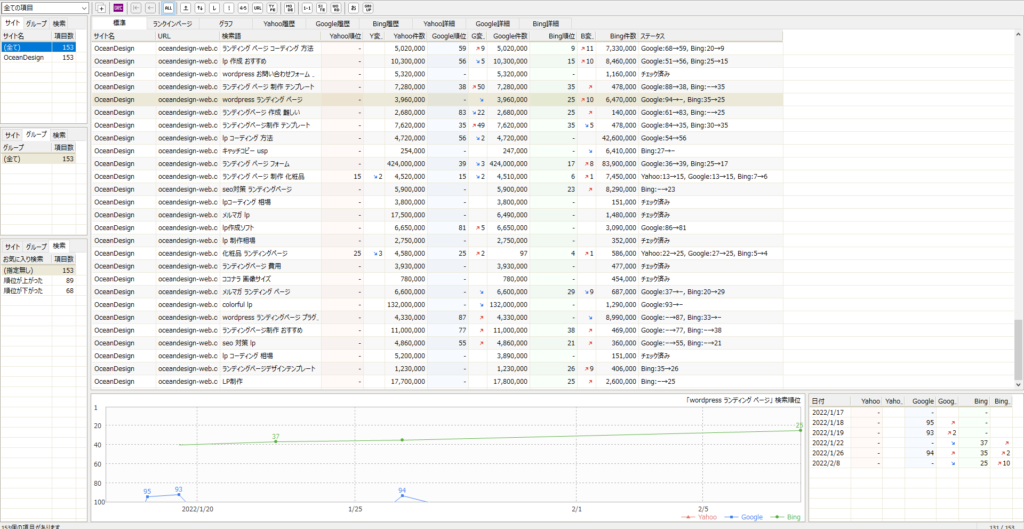
Task: Click the exclamation mark filter icon
Action: 229,8
